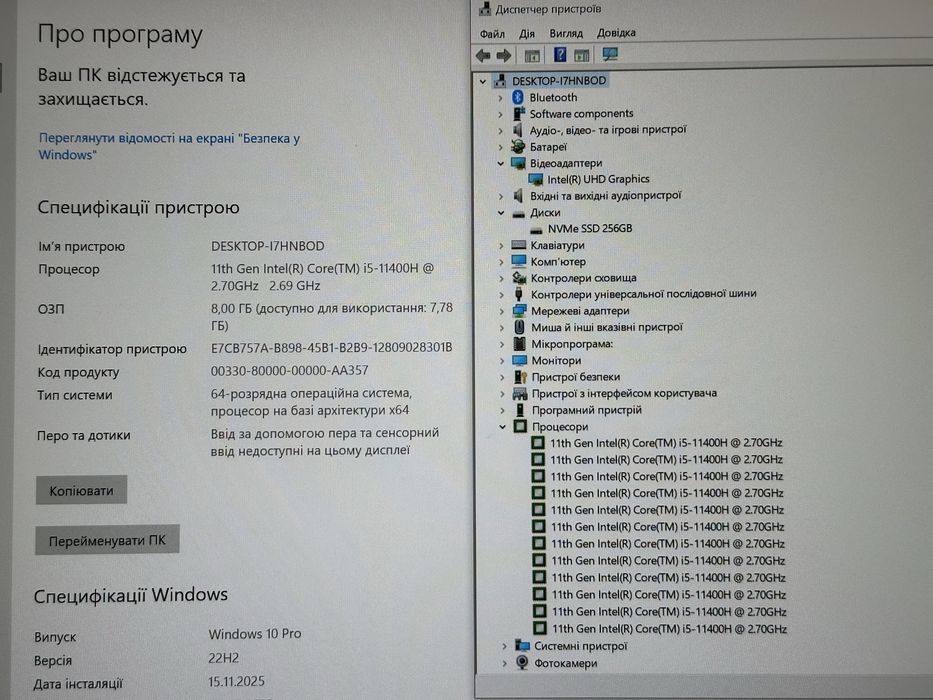The height and width of the screenshot is (700, 933).
Task: Click device name value DESKTOP-I7HNBOD in settings
Action: [268, 246]
